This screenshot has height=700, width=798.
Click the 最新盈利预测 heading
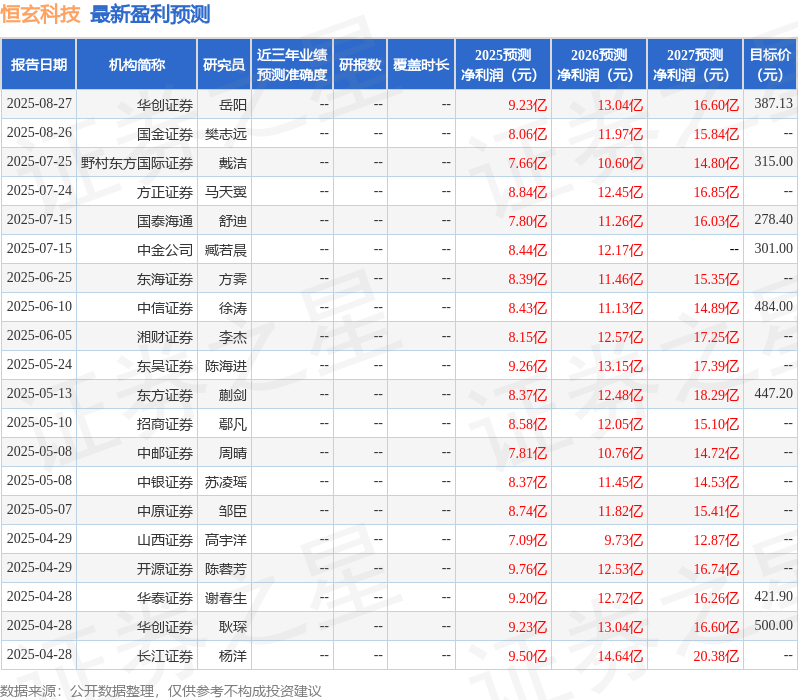[x=150, y=14]
